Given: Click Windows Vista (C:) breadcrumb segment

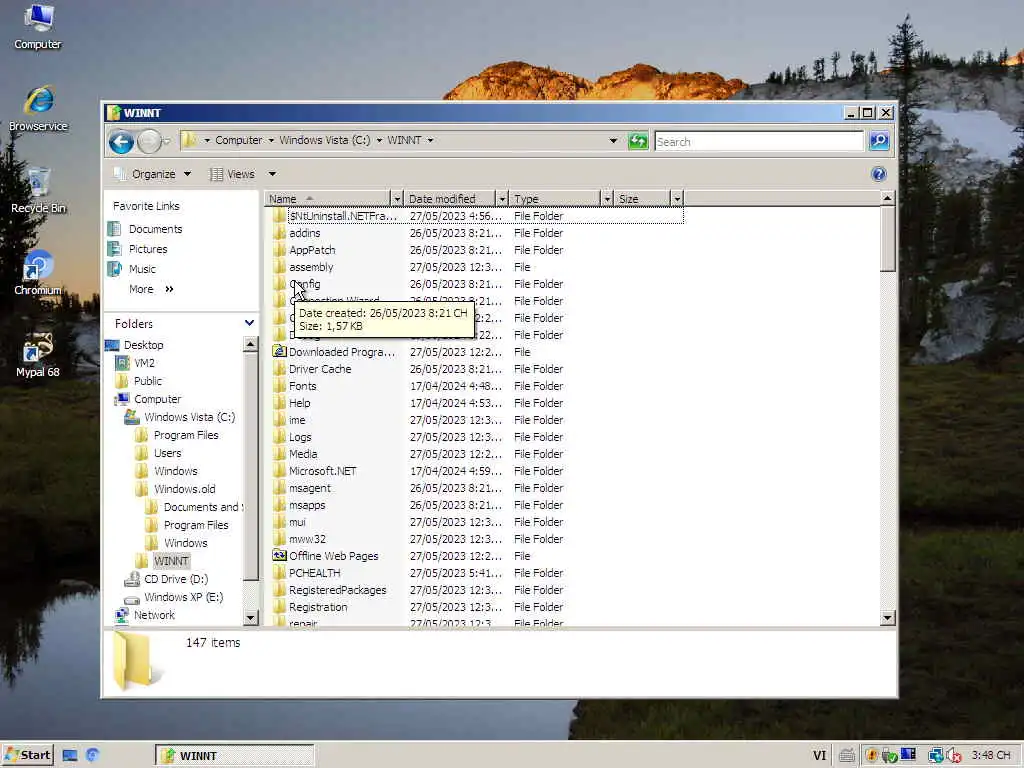Looking at the screenshot, I should coord(325,140).
